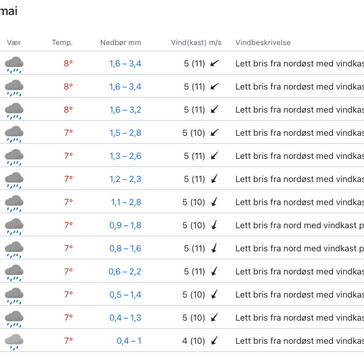Click the rain icon in the 1,1 – 2,8 row
Viewport: 364px width, 364px height.
pos(14,203)
